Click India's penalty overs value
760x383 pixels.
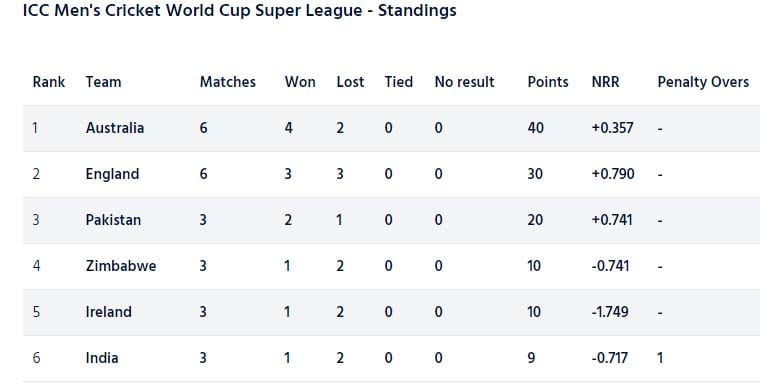click(660, 358)
